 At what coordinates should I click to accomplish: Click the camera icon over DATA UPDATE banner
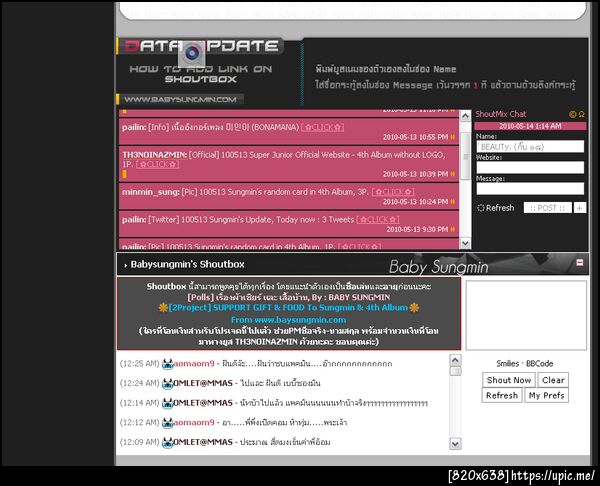click(x=192, y=54)
